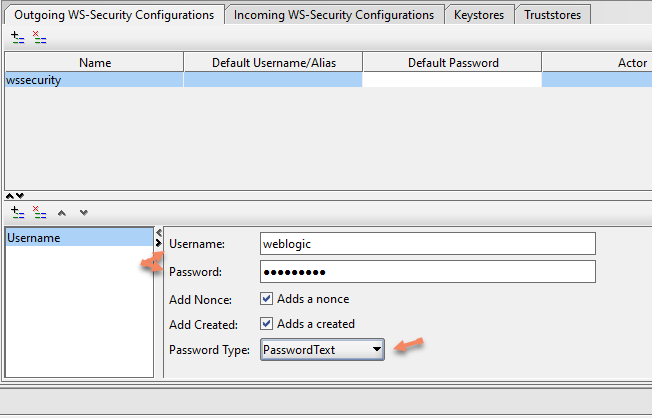Move the selected WSS entry up
Image resolution: width=652 pixels, height=418 pixels.
point(63,212)
